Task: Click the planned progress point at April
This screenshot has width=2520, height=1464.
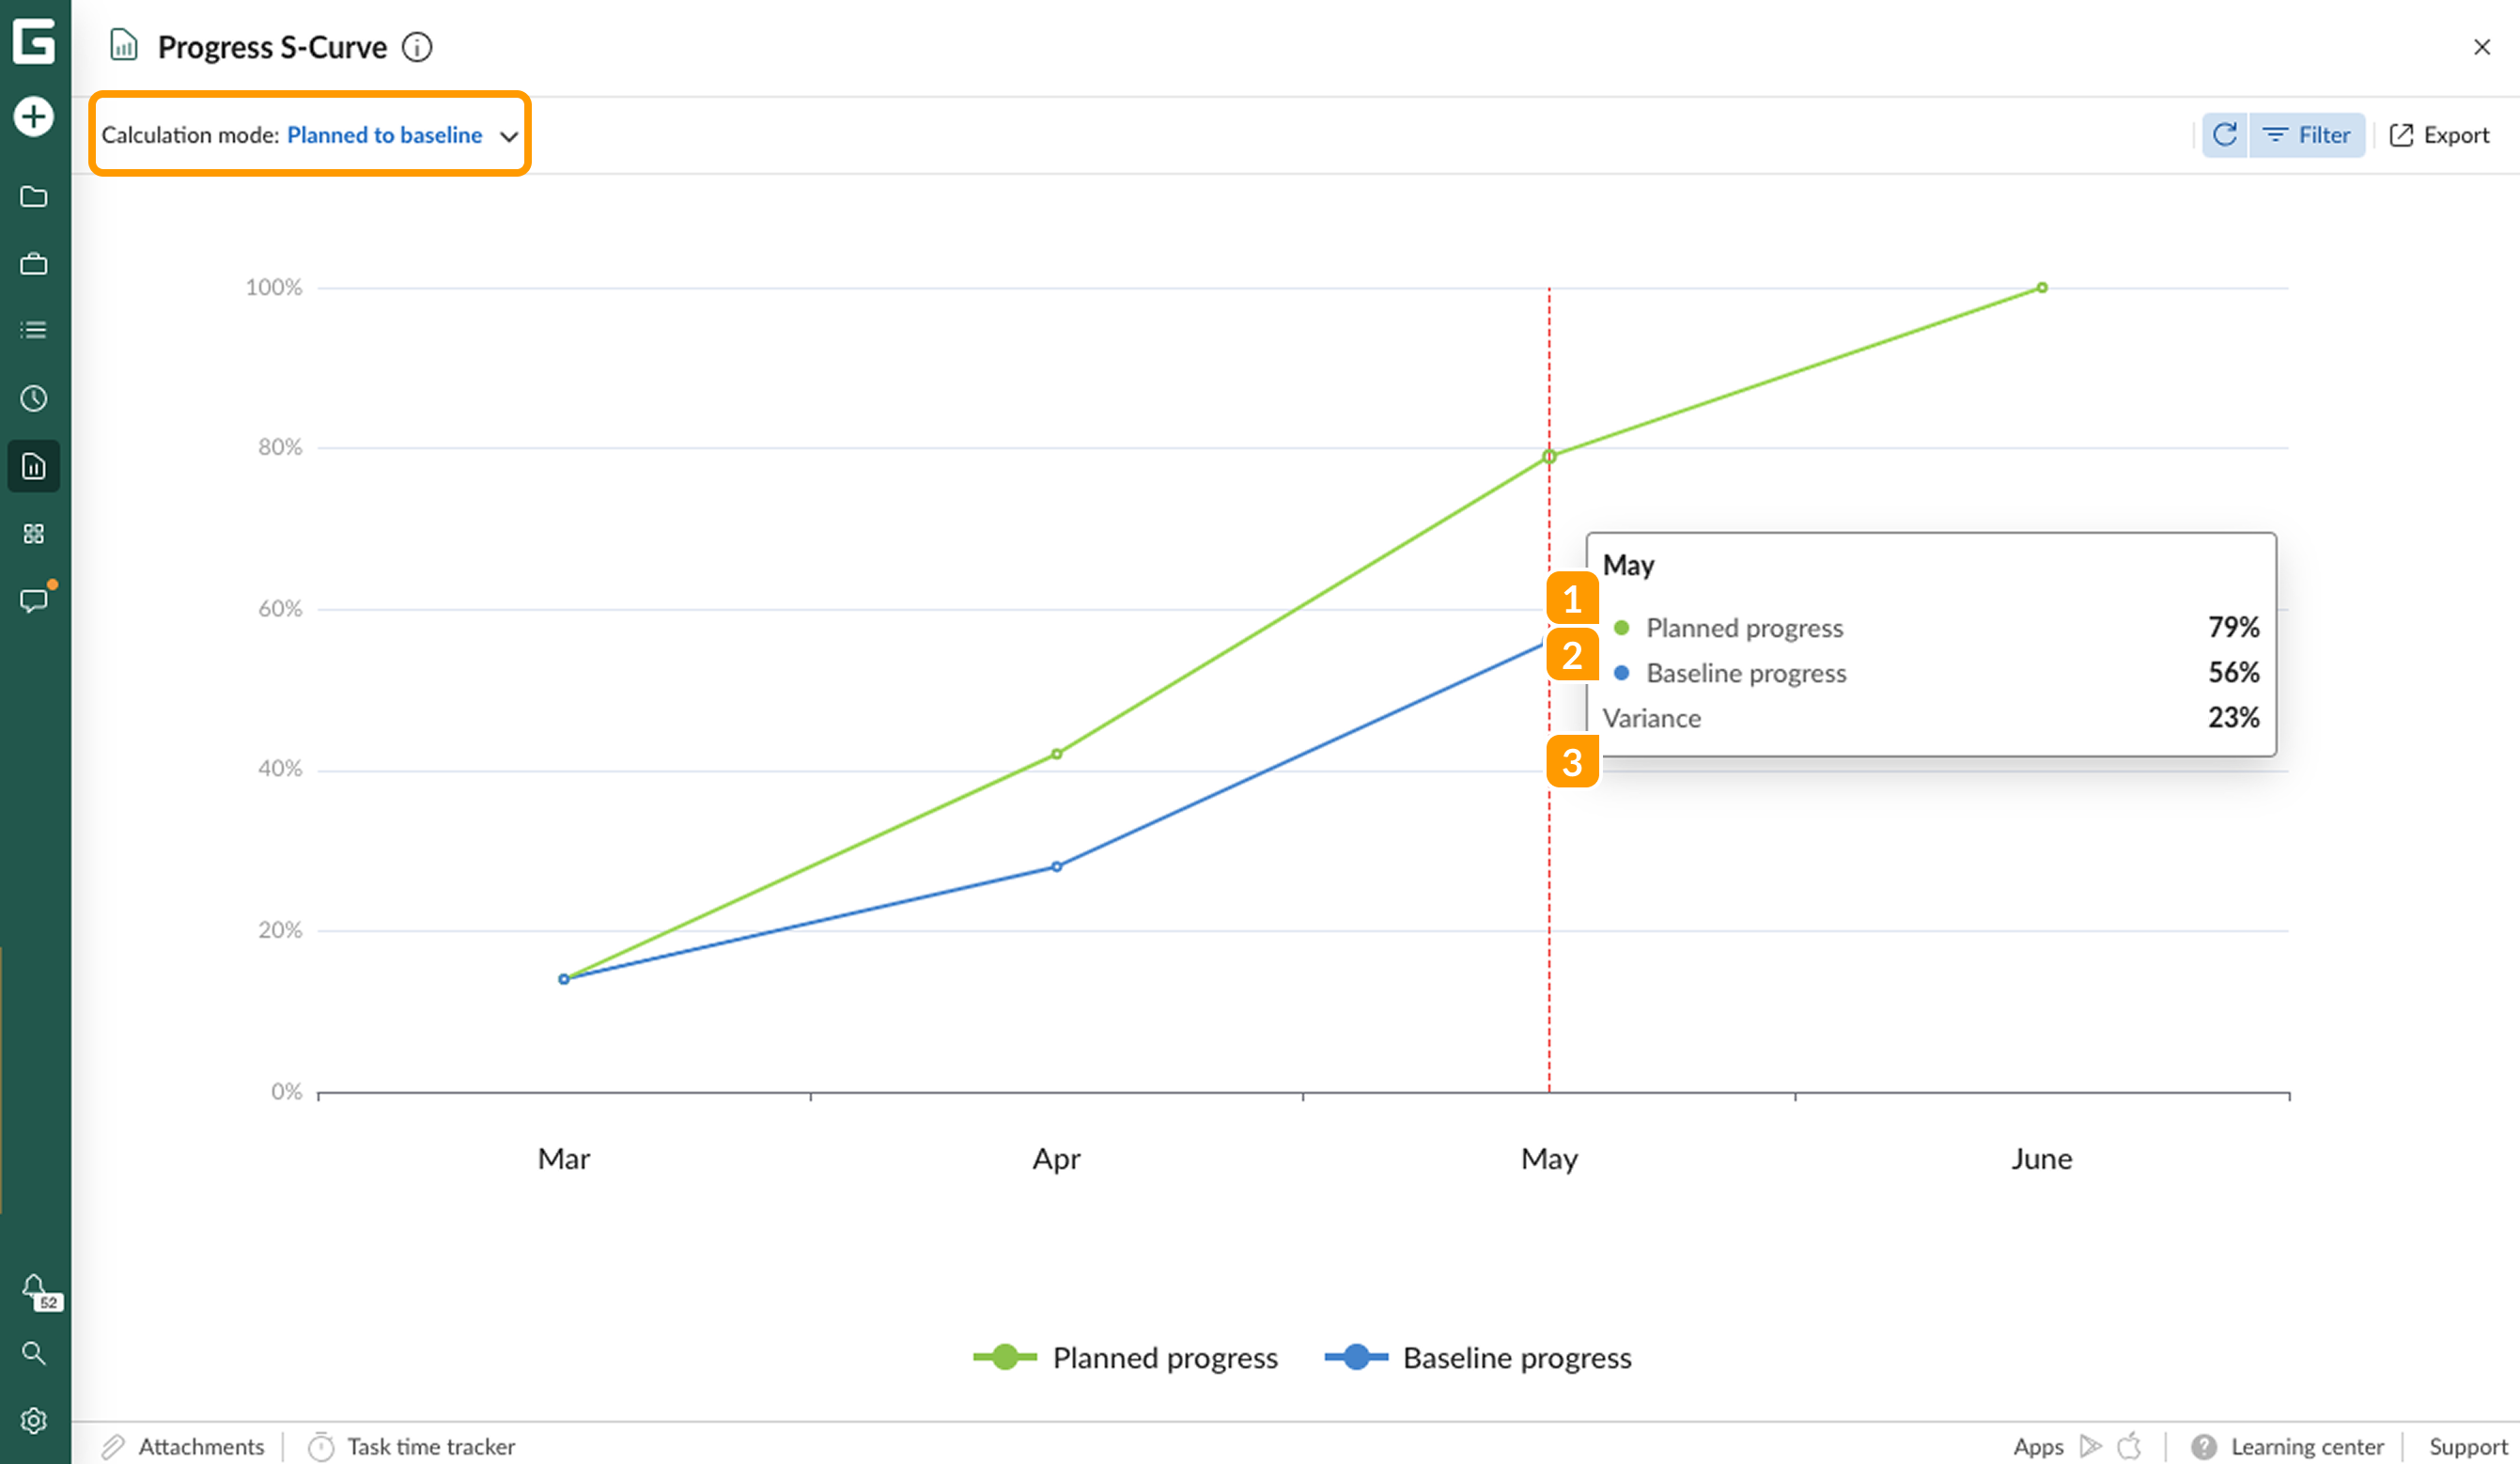Action: coord(1057,754)
